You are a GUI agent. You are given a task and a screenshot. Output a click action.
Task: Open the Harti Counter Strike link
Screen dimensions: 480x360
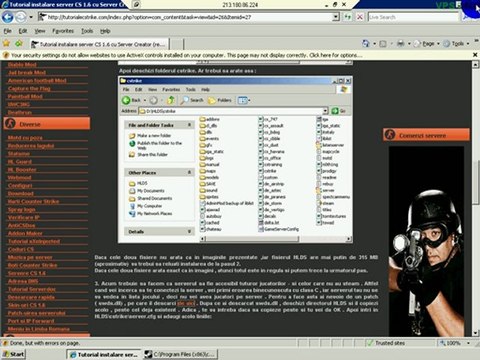click(x=33, y=201)
